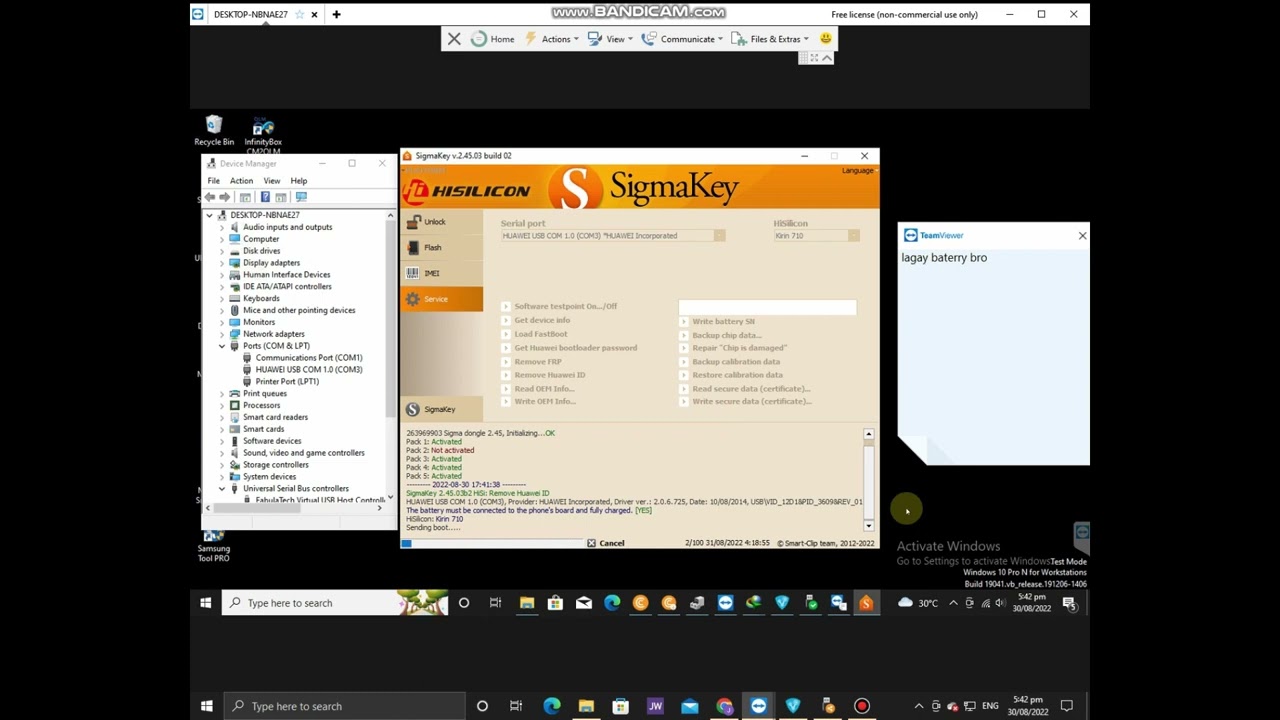Collapse Universal Serial Bus controllers node
The width and height of the screenshot is (1280, 720).
[x=222, y=489]
